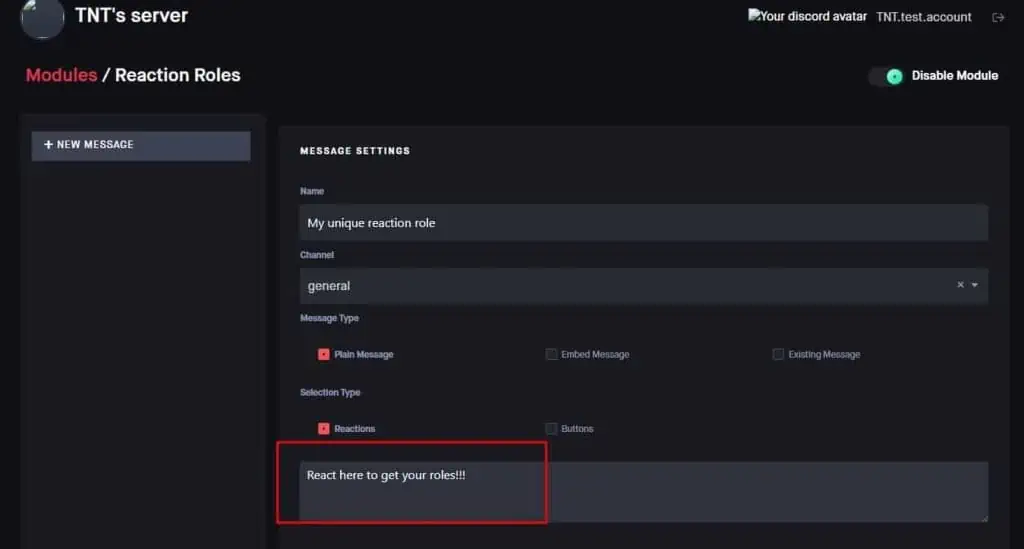This screenshot has width=1024, height=549.
Task: Click the TNT's server name heading
Action: pyautogui.click(x=131, y=16)
